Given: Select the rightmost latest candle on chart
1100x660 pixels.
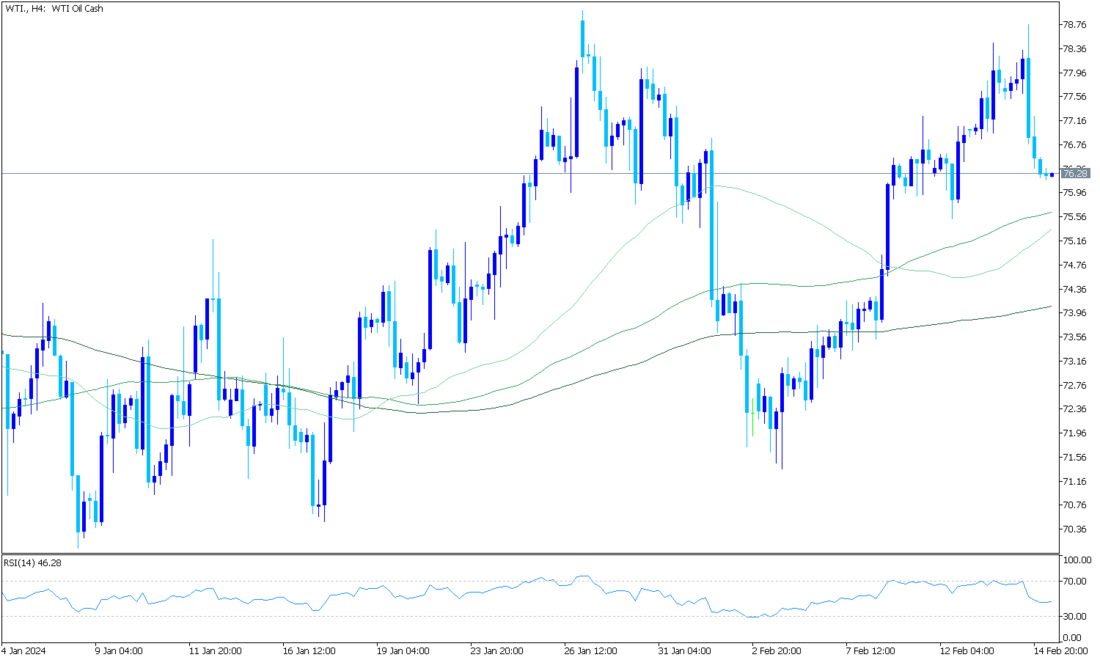Looking at the screenshot, I should [1052, 175].
